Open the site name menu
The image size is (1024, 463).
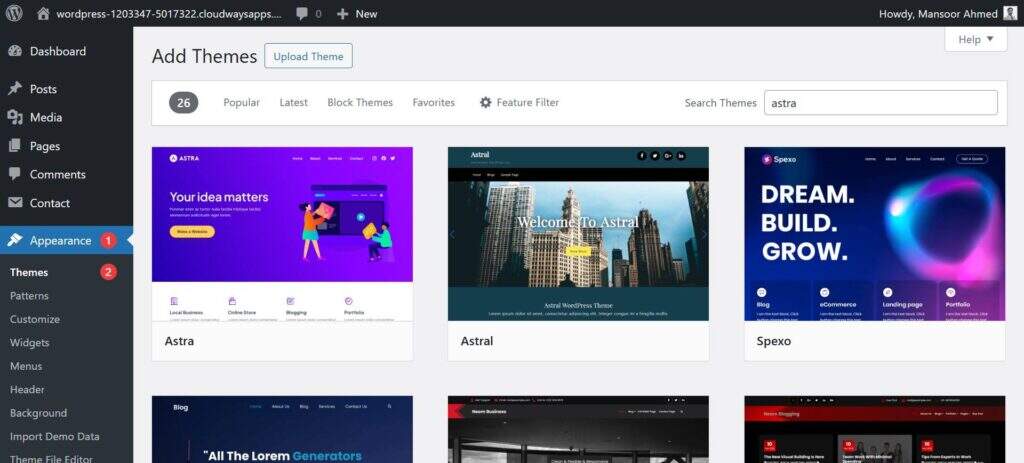click(x=160, y=14)
